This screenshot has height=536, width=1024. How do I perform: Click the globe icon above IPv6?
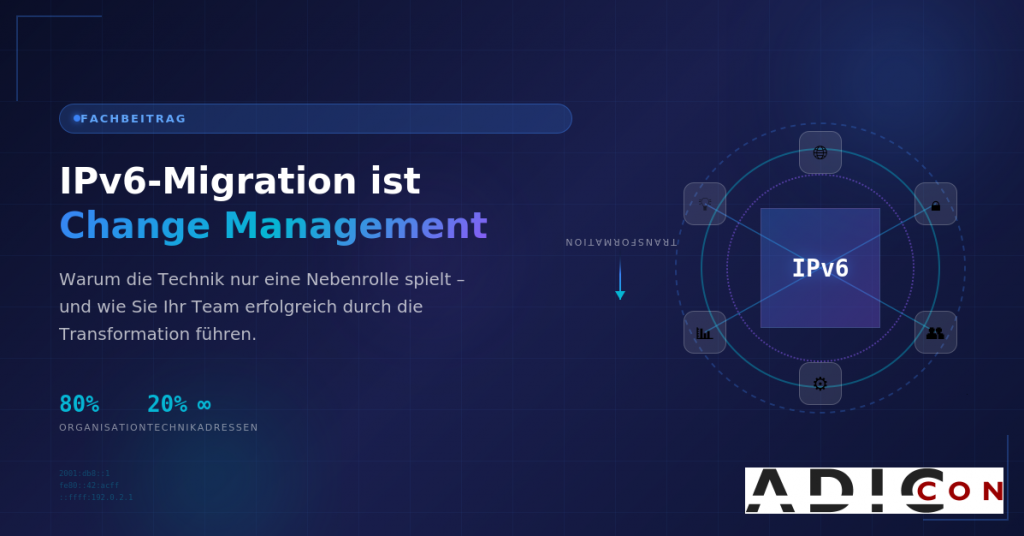(x=820, y=153)
